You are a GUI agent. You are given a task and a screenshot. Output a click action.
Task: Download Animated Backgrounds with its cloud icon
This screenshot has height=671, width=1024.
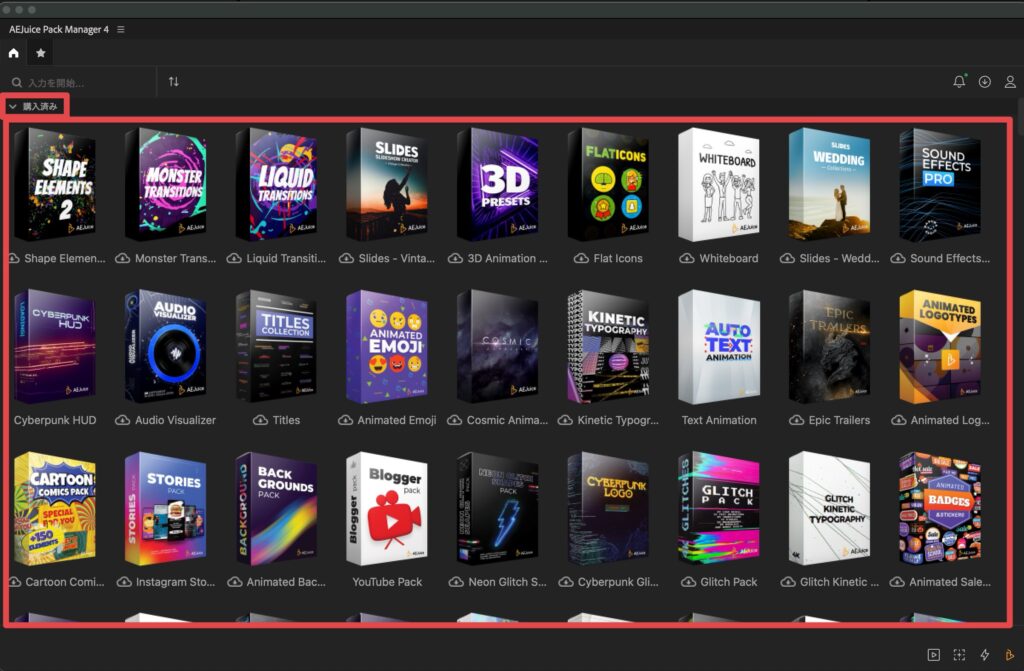pyautogui.click(x=234, y=582)
